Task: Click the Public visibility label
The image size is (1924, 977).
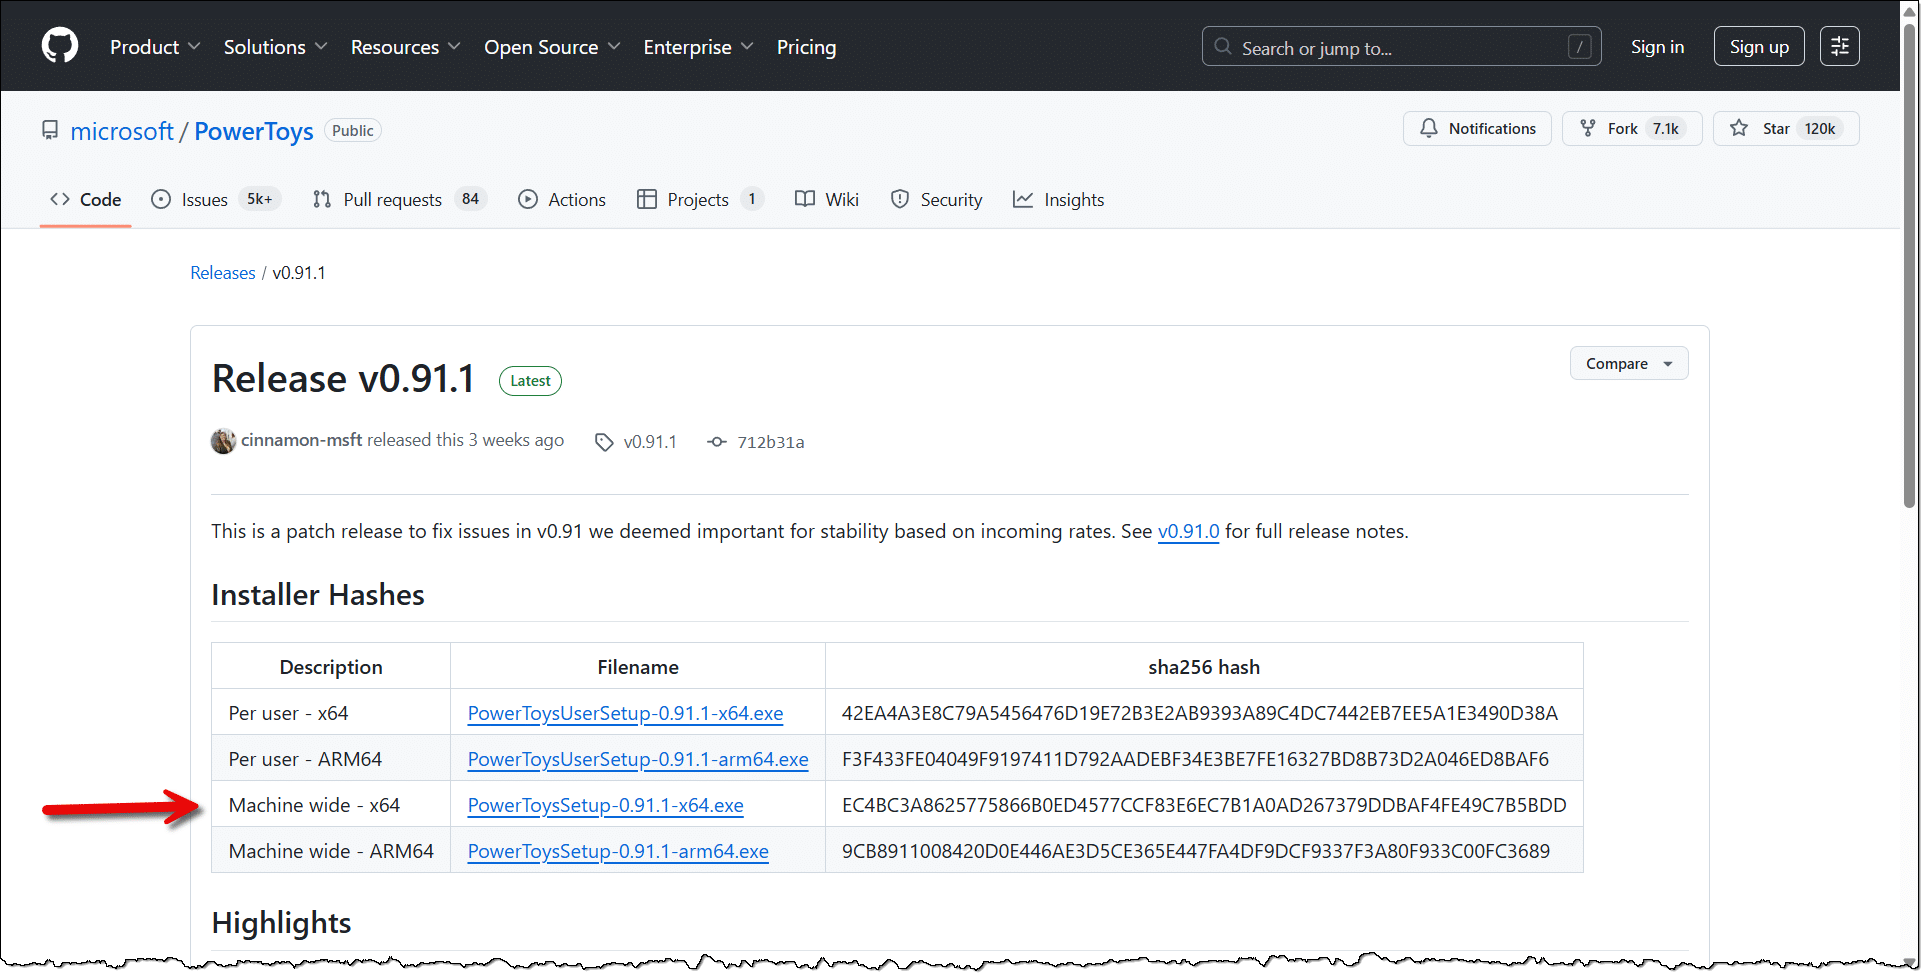Action: (x=352, y=131)
